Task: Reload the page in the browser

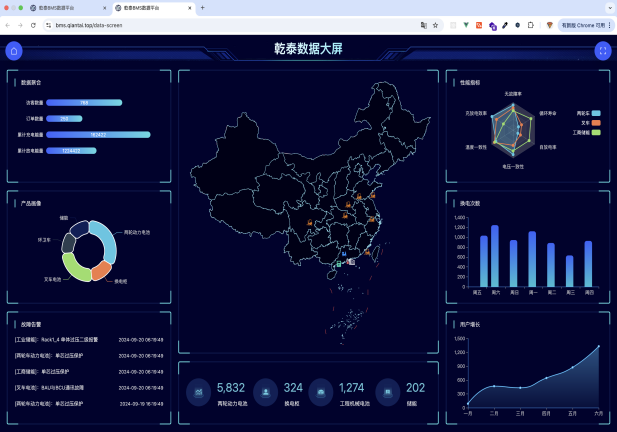Action: [33, 24]
